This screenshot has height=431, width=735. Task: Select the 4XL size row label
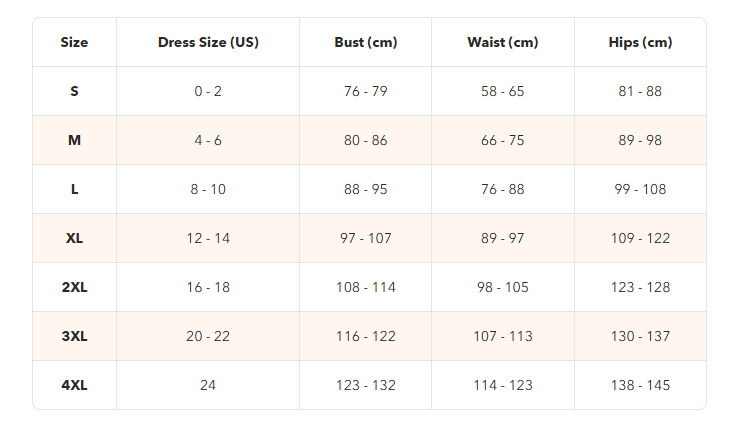click(74, 385)
